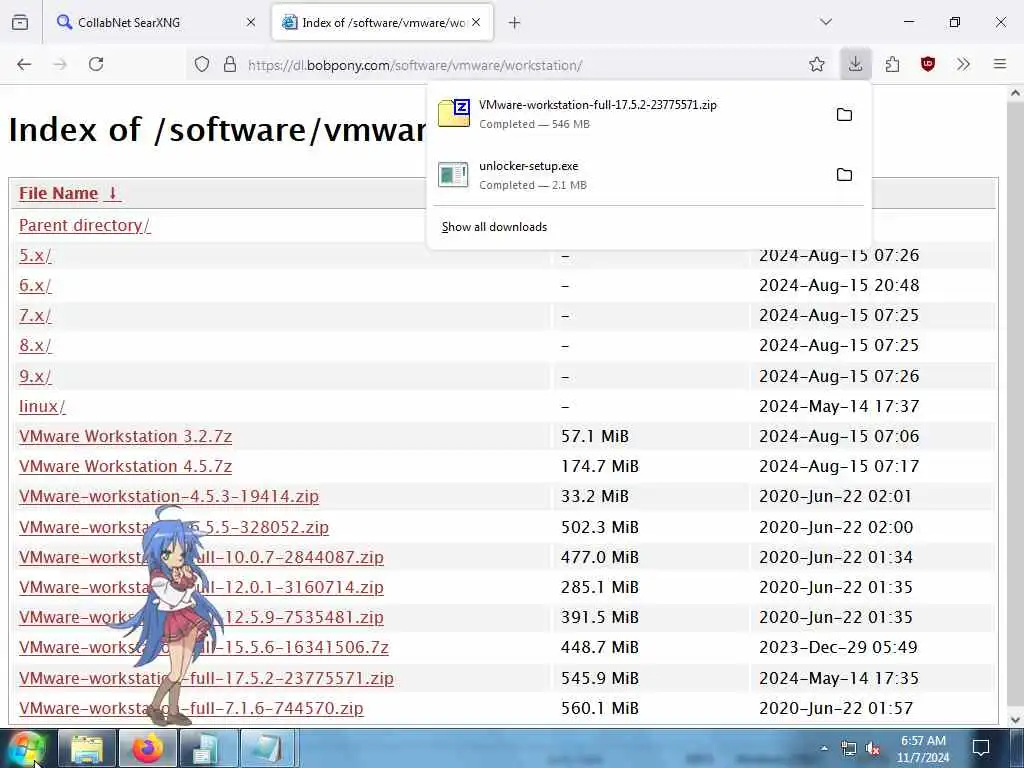Open the network tray icon
This screenshot has height=768, width=1024.
[x=848, y=749]
